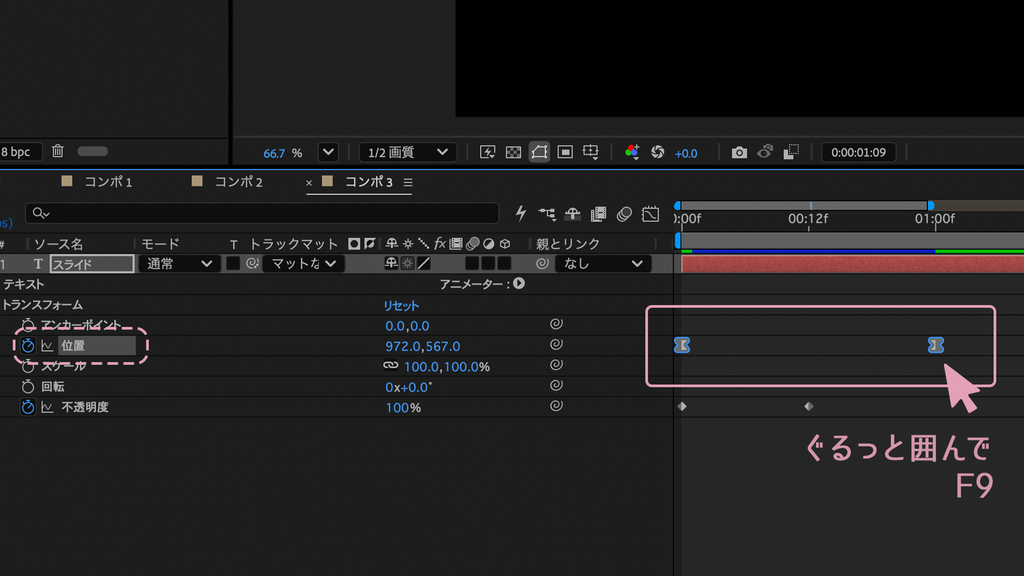1024x576 pixels.
Task: Toggle the 不透明度 stopwatch
Action: (x=27, y=407)
